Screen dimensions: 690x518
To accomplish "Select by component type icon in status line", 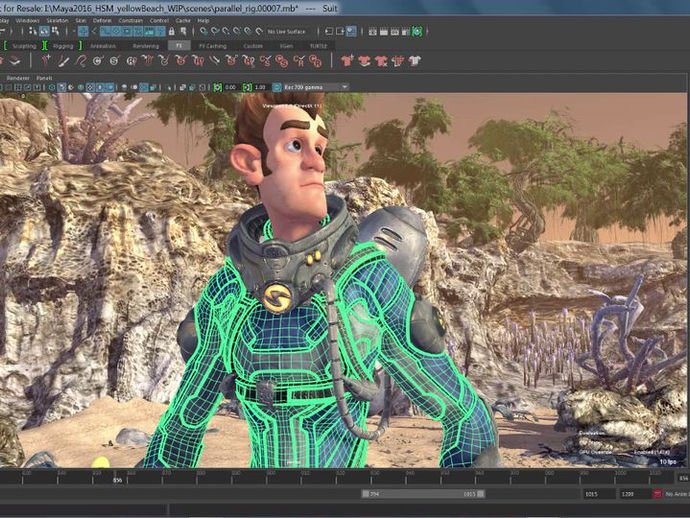I will [x=55, y=31].
